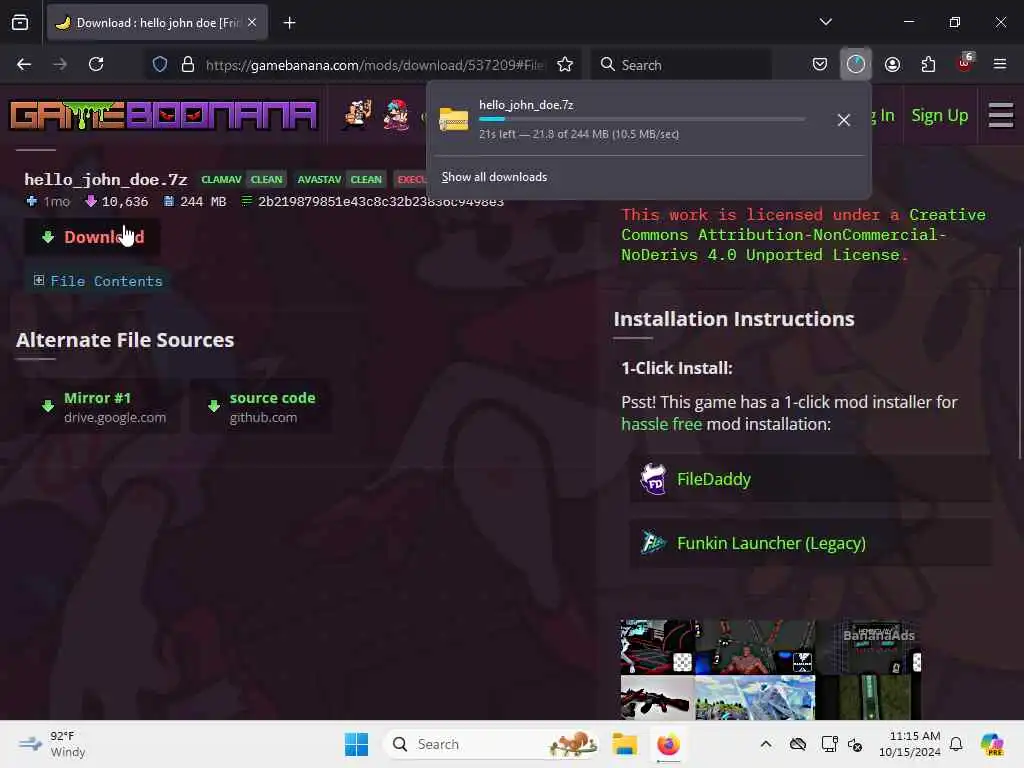Bookmark this page with the star
The height and width of the screenshot is (768, 1024).
coord(565,65)
